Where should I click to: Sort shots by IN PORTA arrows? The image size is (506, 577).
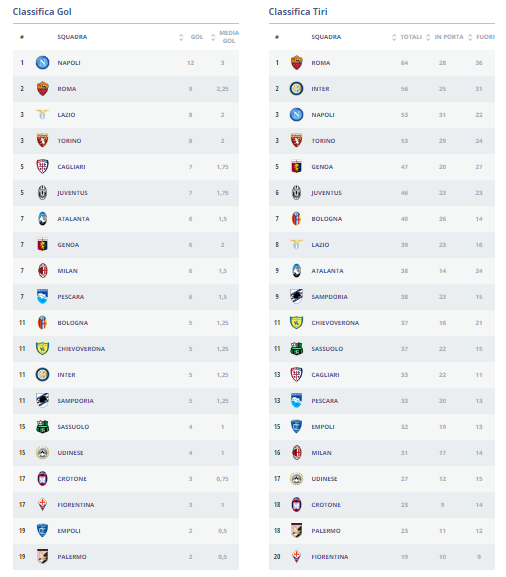pos(428,37)
